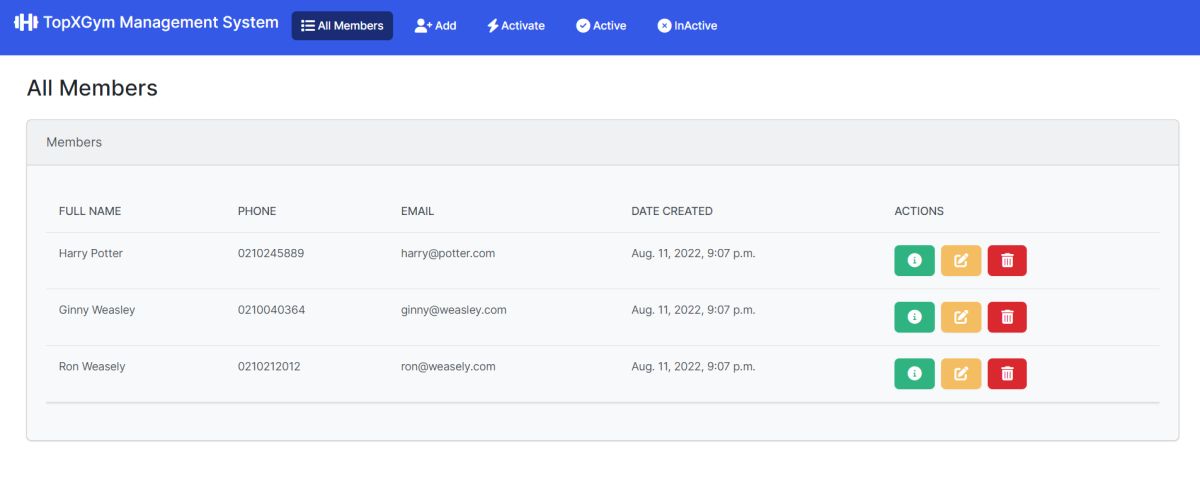
Task: Click phone number 0210040364
Action: pos(272,310)
